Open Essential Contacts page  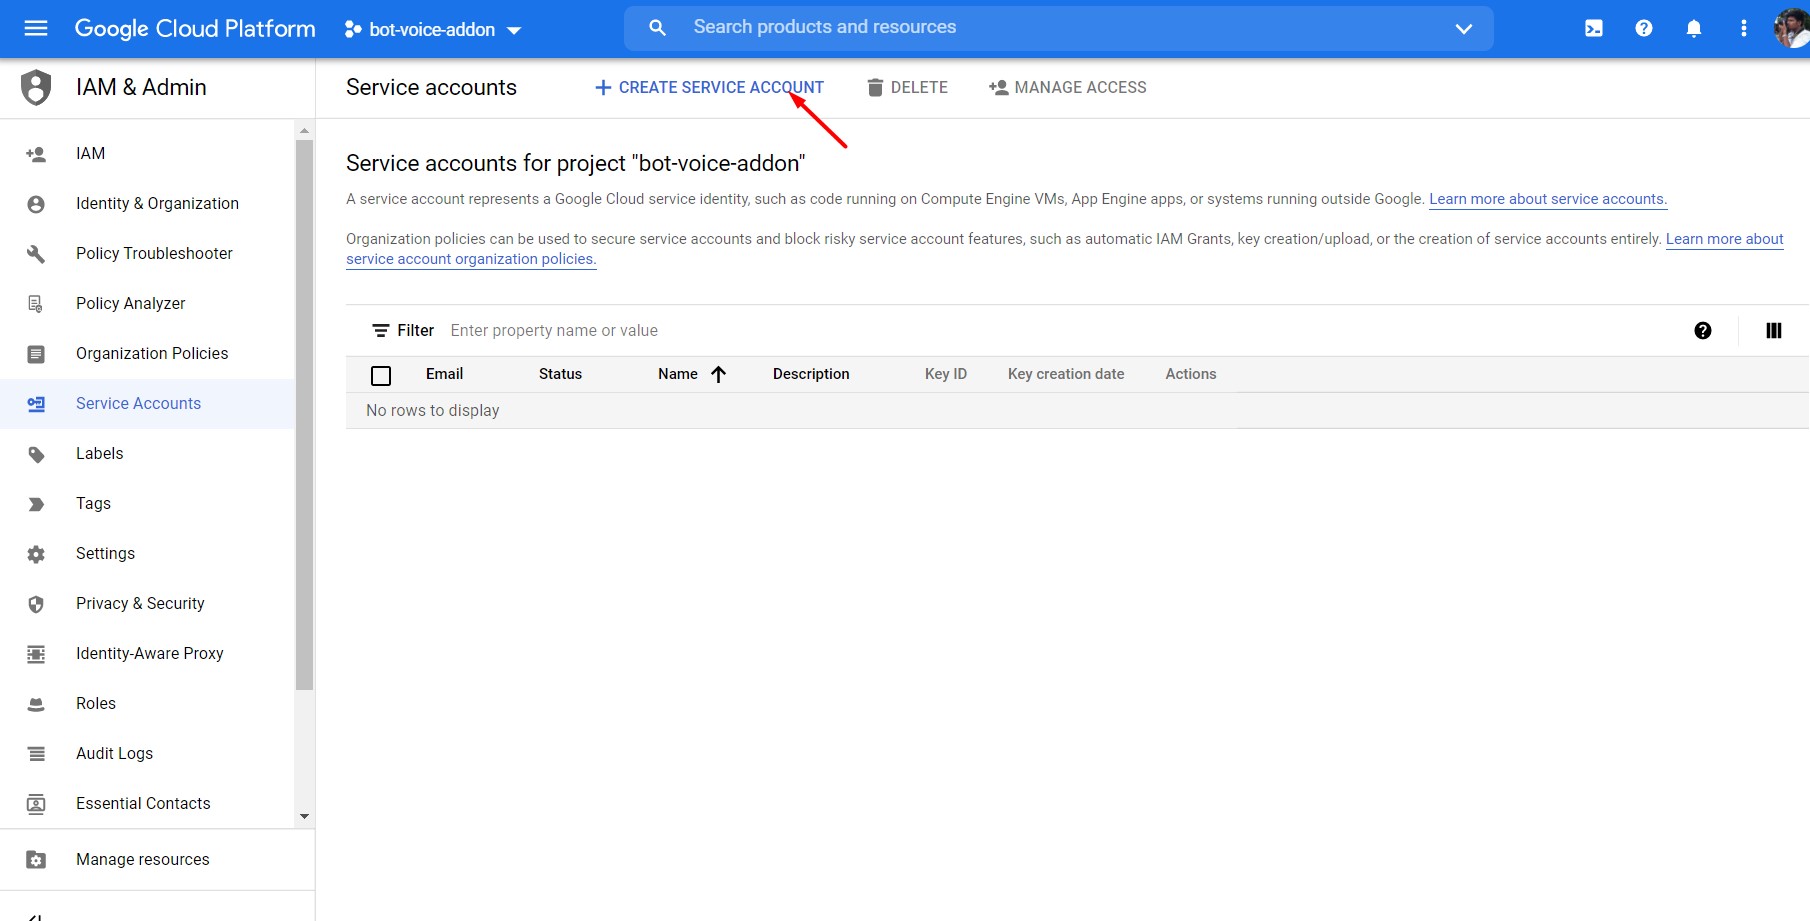click(143, 804)
